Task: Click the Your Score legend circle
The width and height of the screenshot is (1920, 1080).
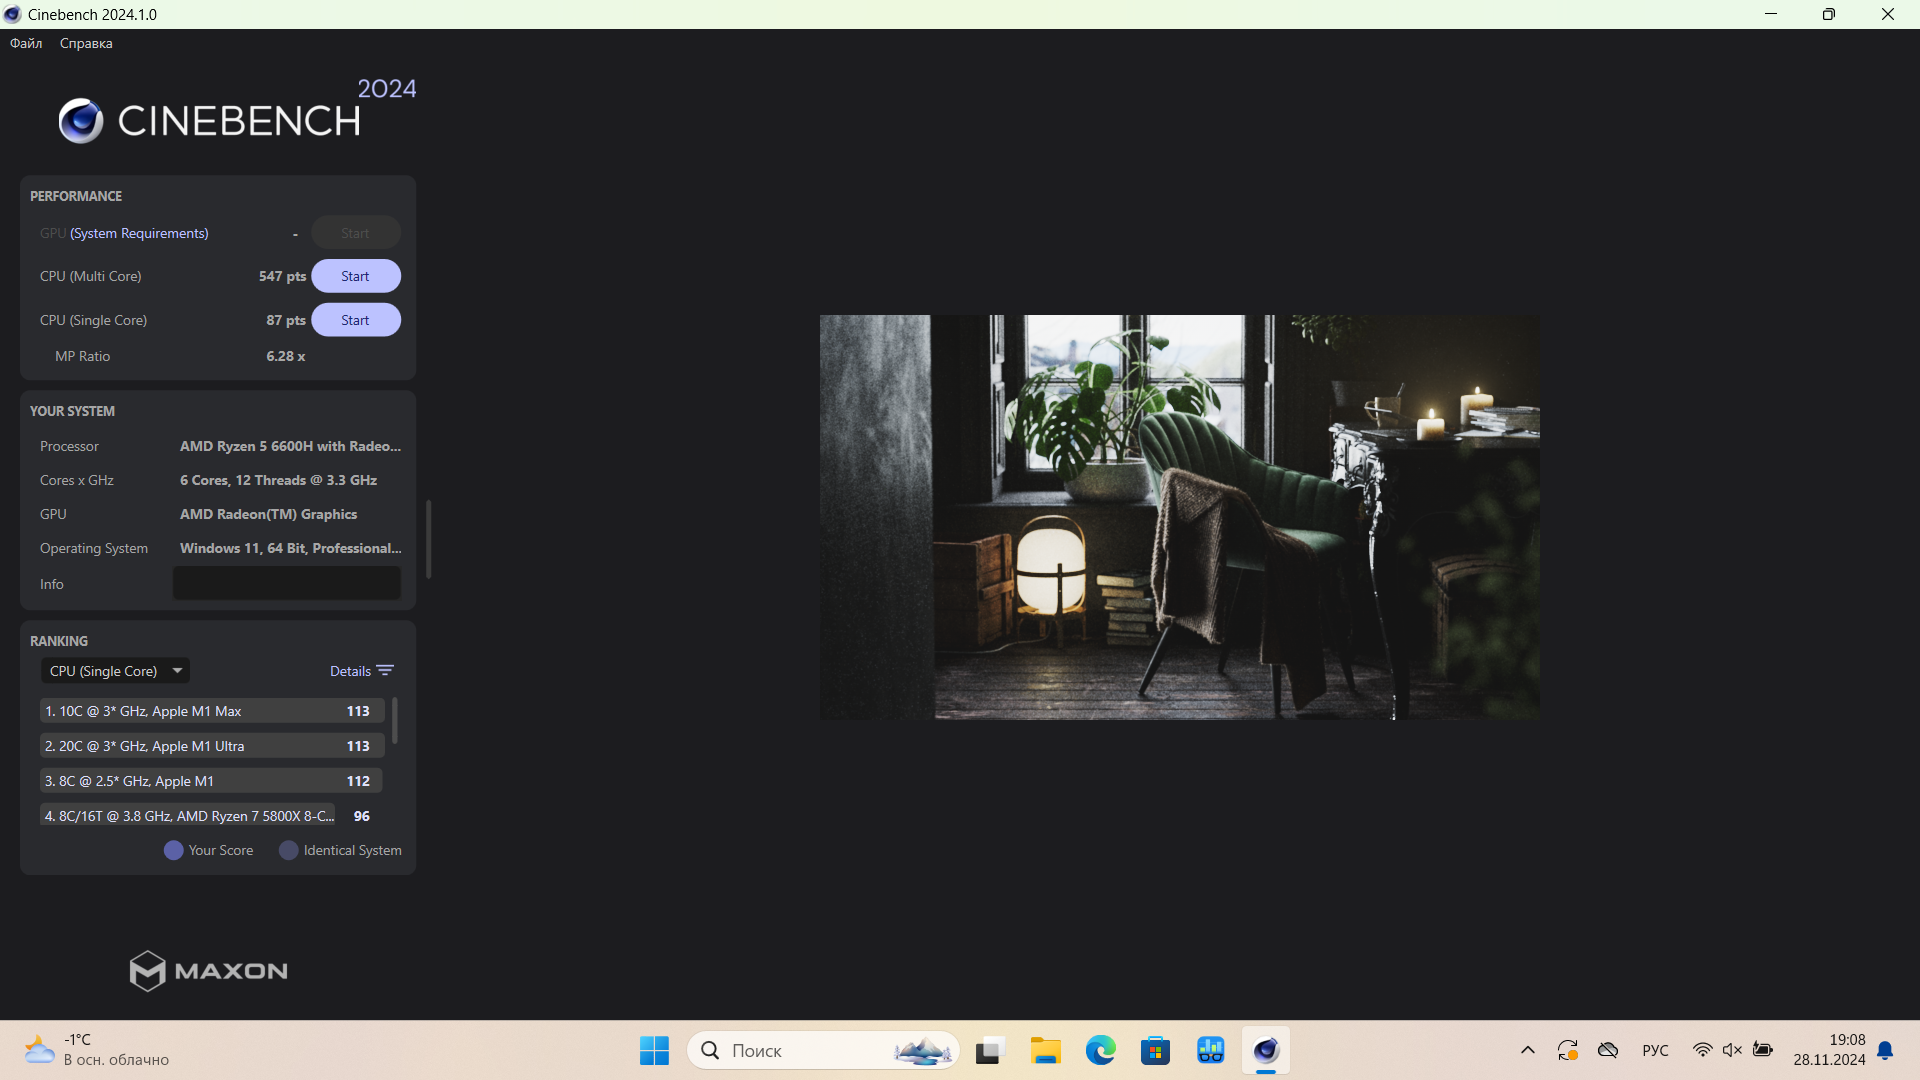Action: (x=173, y=850)
